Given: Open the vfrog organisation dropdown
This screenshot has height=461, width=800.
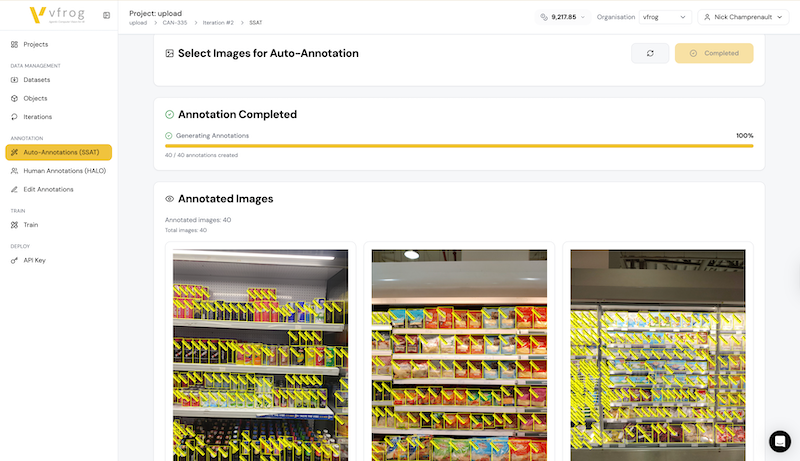Looking at the screenshot, I should [665, 17].
